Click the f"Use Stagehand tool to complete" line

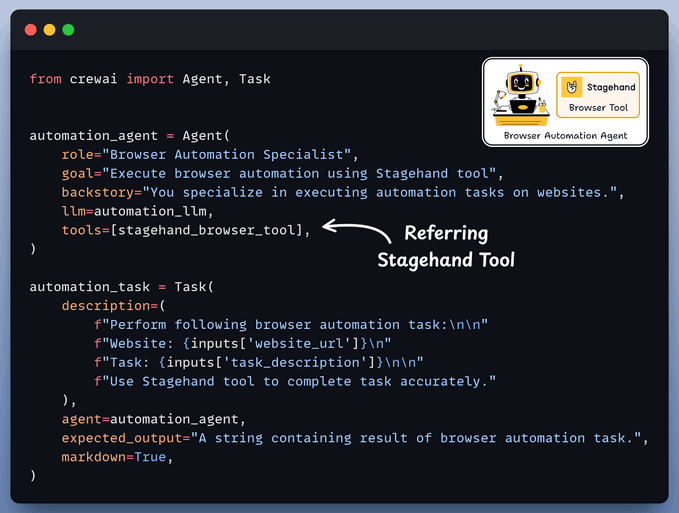tap(295, 381)
